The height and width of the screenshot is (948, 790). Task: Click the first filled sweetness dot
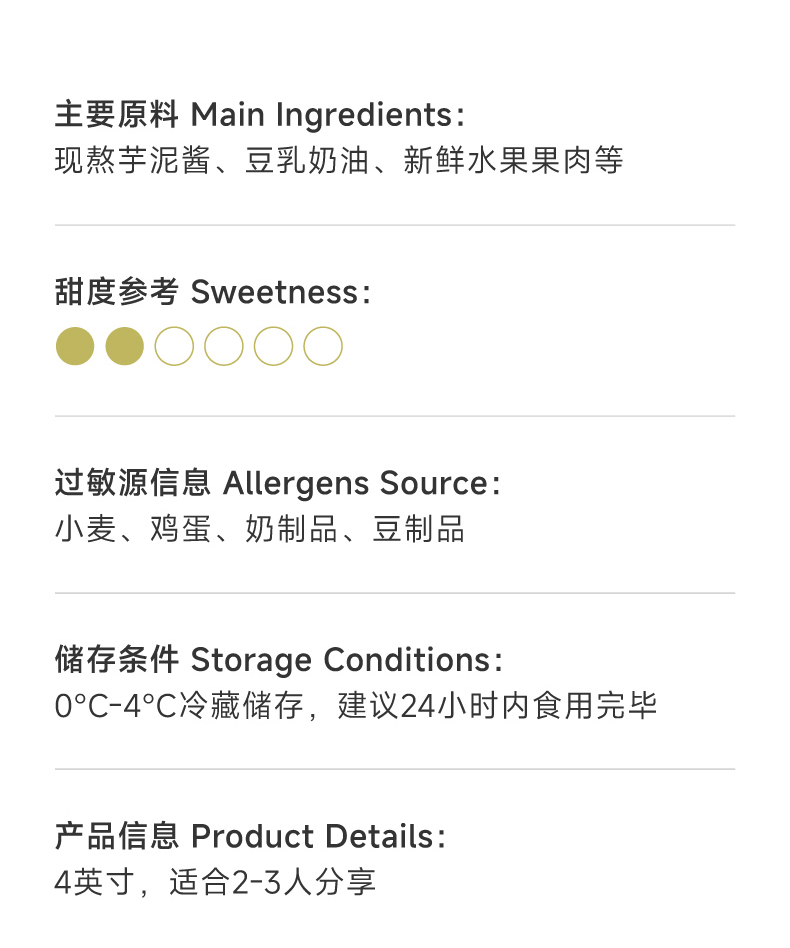tap(75, 347)
